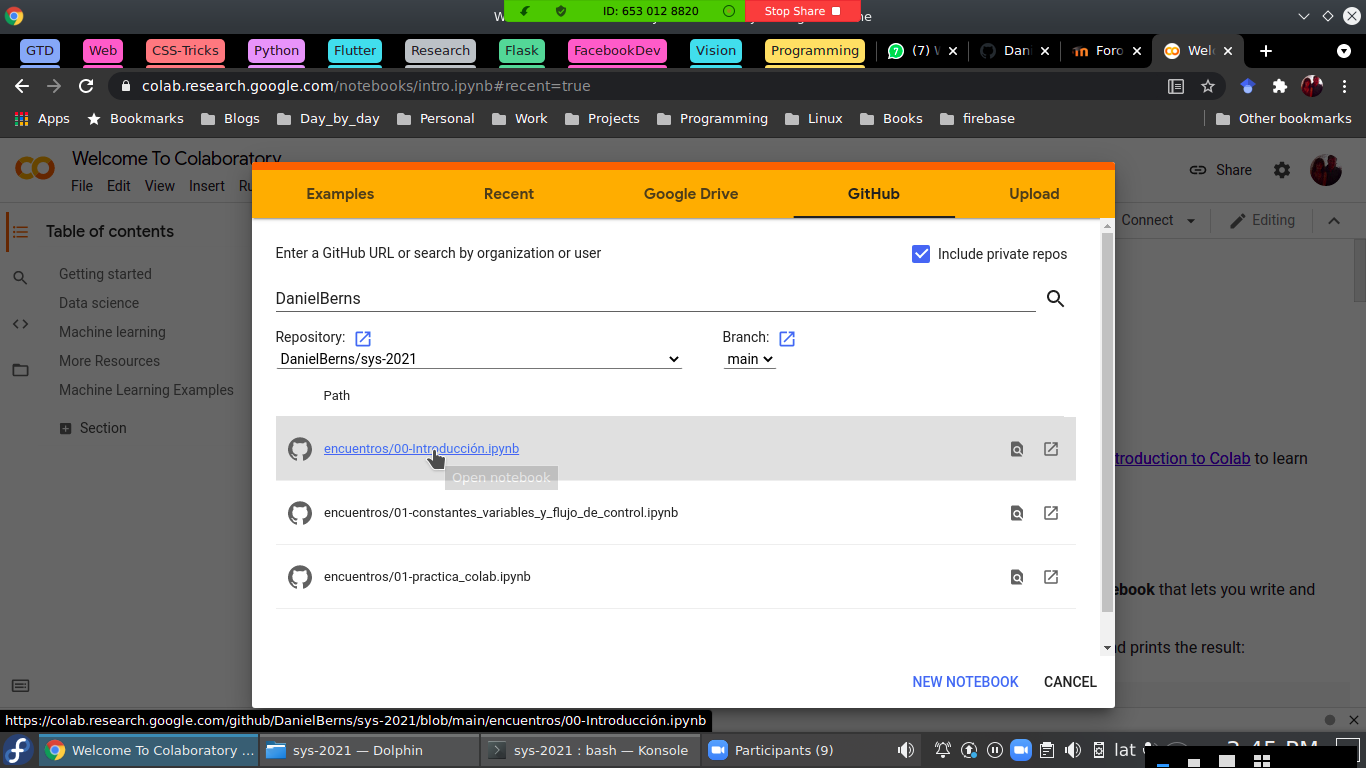Open the File menu in Colab

pos(82,186)
